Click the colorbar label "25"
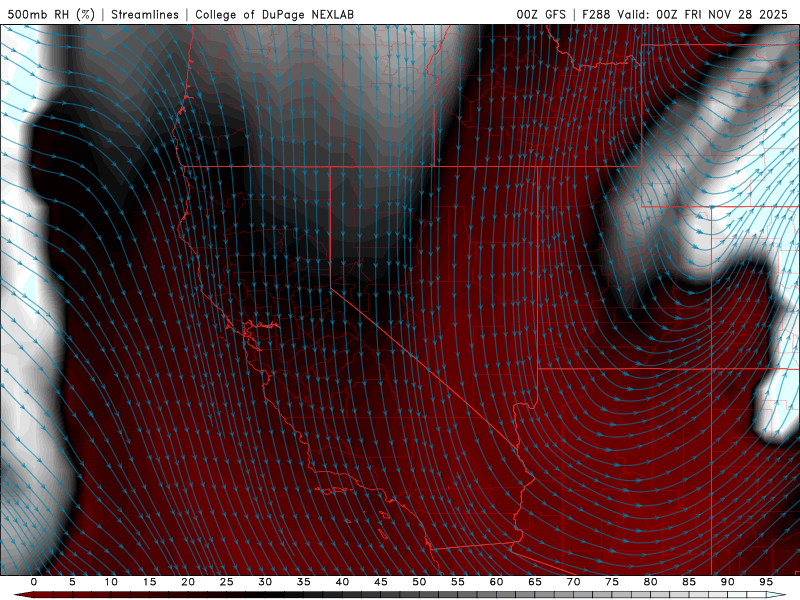Image resolution: width=800 pixels, height=600 pixels. click(227, 582)
